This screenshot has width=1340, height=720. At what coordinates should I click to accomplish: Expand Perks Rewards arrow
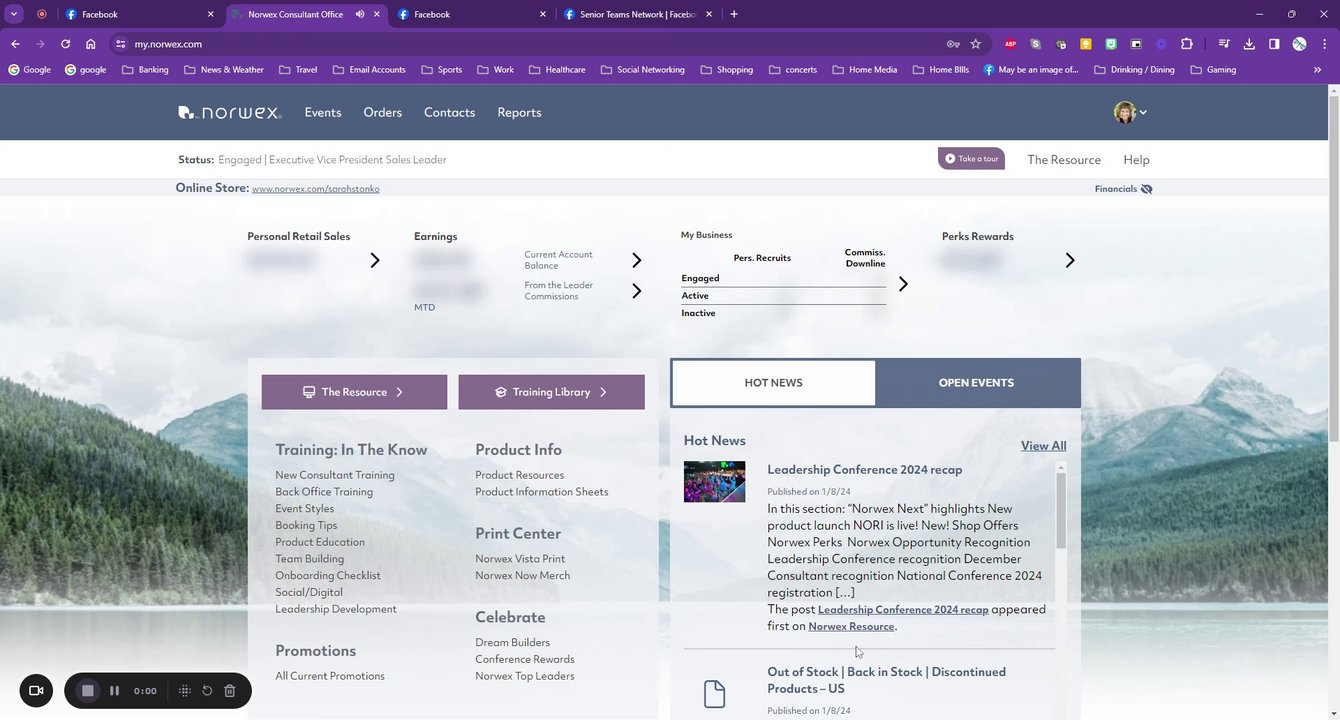[1070, 260]
